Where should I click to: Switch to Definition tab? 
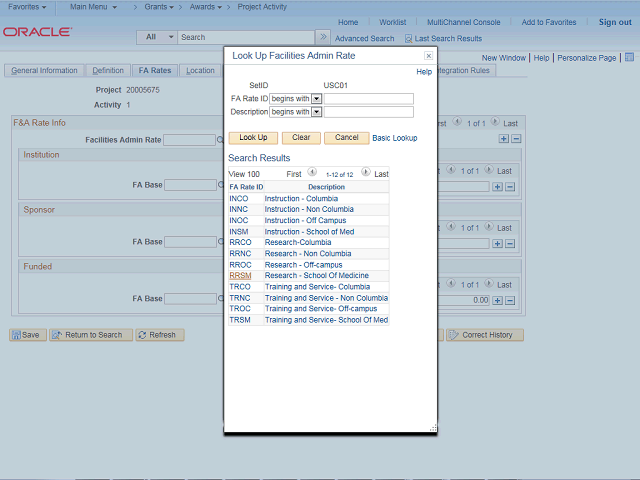pyautogui.click(x=108, y=71)
